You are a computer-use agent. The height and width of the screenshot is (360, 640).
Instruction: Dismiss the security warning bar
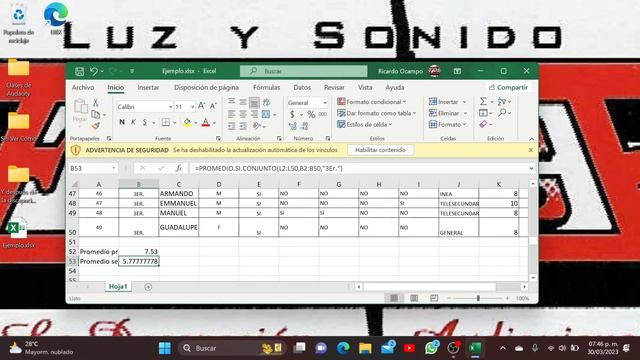[x=530, y=150]
